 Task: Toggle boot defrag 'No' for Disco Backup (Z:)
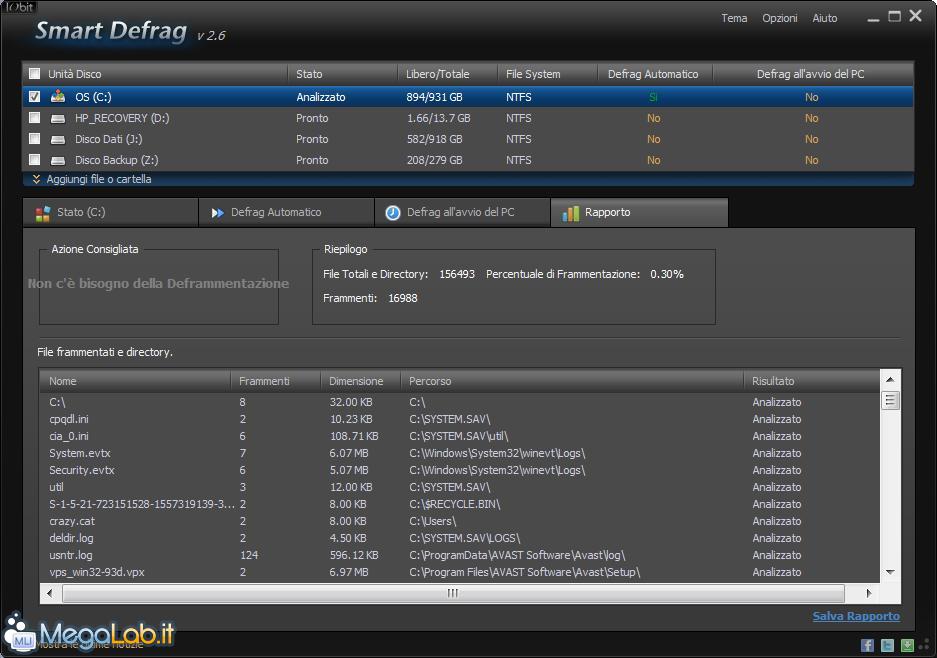point(812,160)
